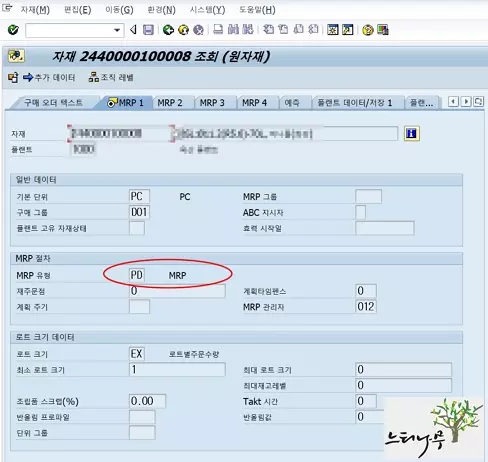Click the 계획타임펜스 field
488x462 pixels.
(366, 291)
